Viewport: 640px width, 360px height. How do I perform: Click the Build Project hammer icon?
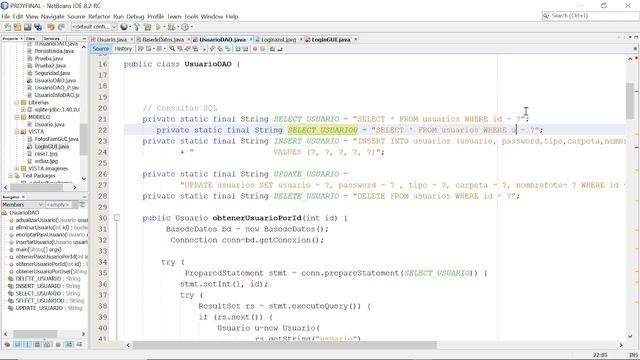point(136,27)
